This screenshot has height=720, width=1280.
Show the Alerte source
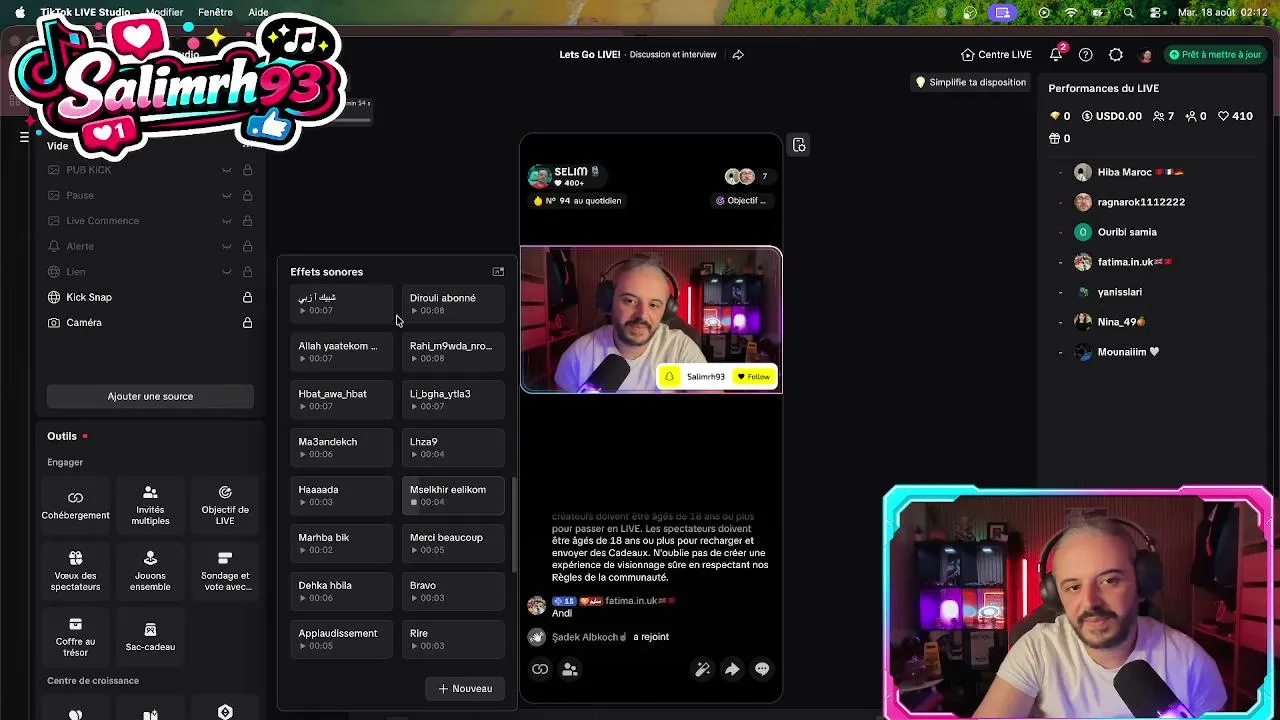pyautogui.click(x=227, y=246)
